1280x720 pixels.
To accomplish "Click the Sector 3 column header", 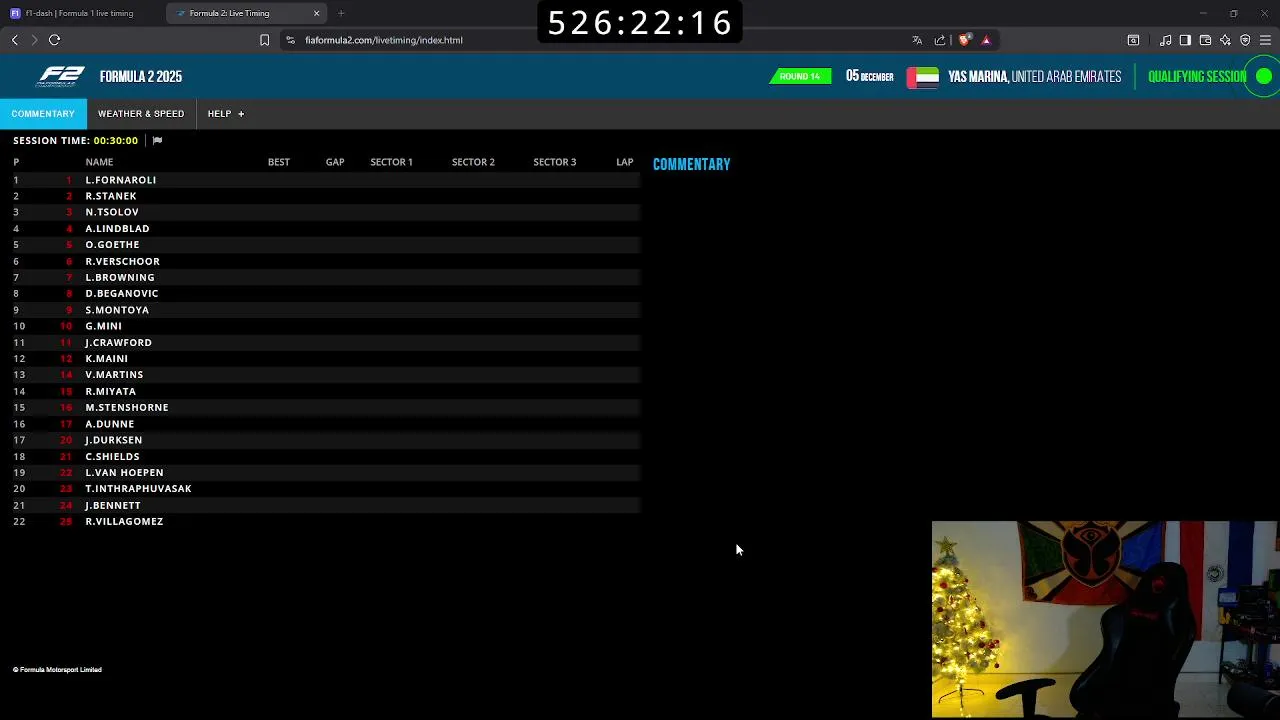I will click(555, 162).
